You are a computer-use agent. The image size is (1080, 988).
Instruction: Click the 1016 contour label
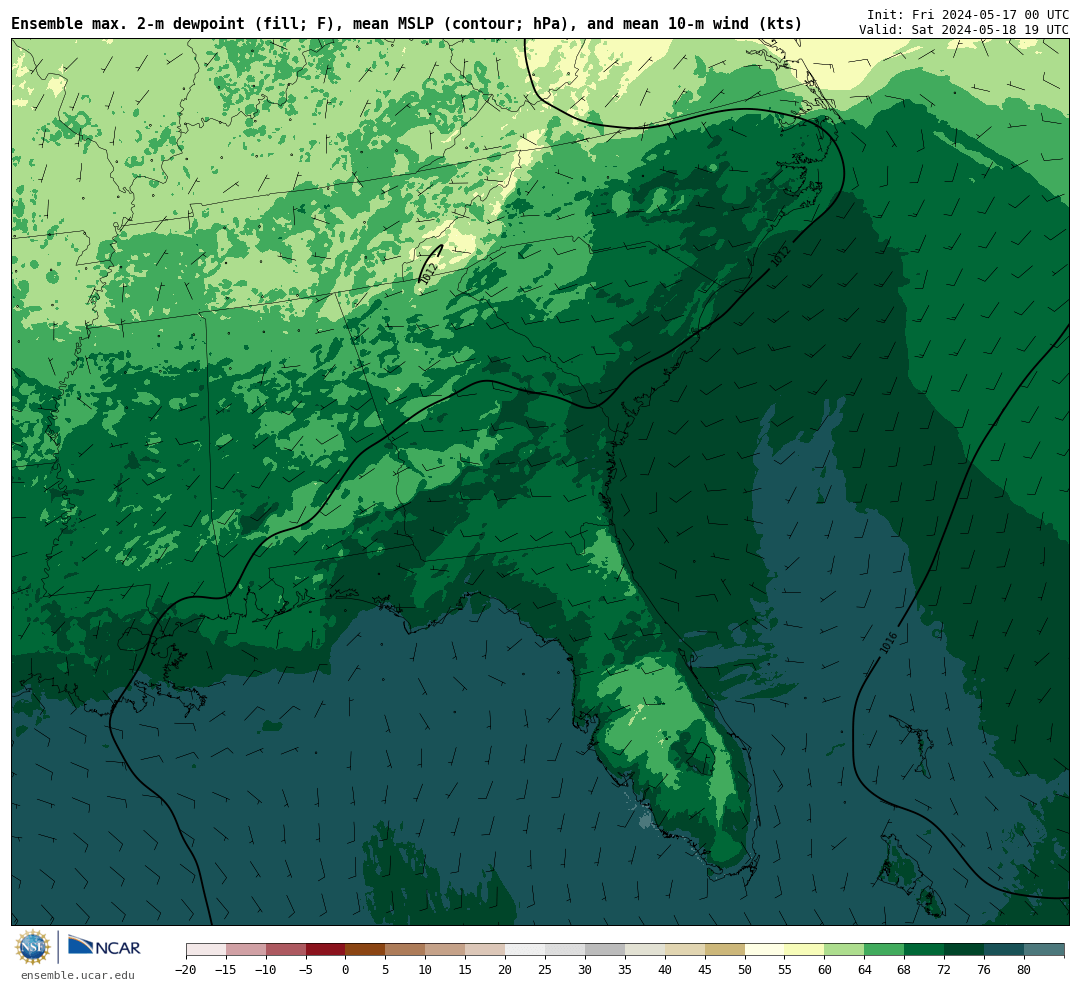click(x=889, y=643)
